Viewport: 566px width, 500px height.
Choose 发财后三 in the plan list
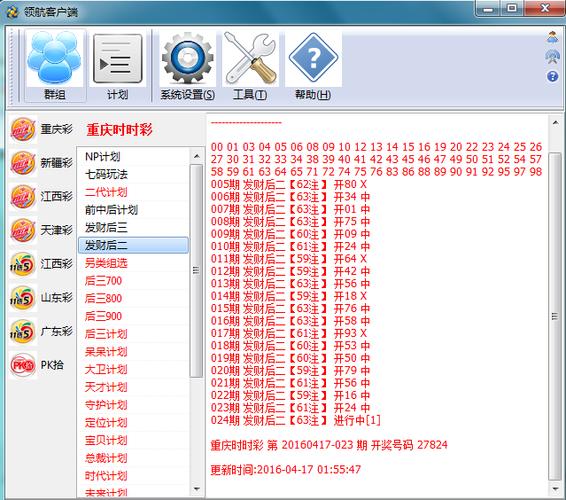coord(133,227)
